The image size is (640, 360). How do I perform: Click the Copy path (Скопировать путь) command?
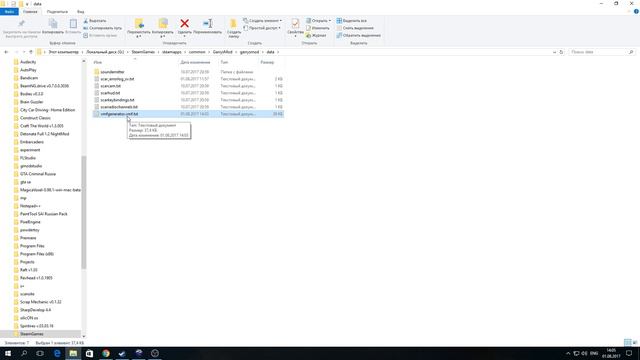click(102, 28)
